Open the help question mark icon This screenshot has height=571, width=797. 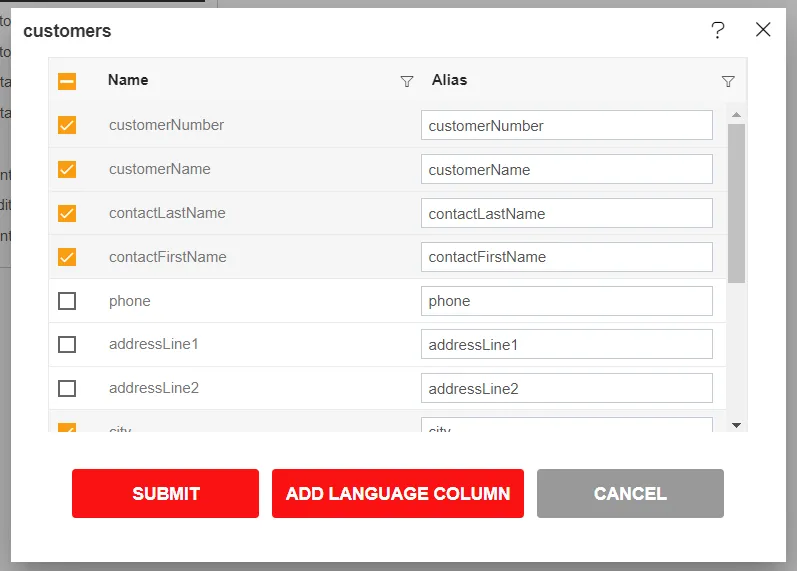pos(717,30)
